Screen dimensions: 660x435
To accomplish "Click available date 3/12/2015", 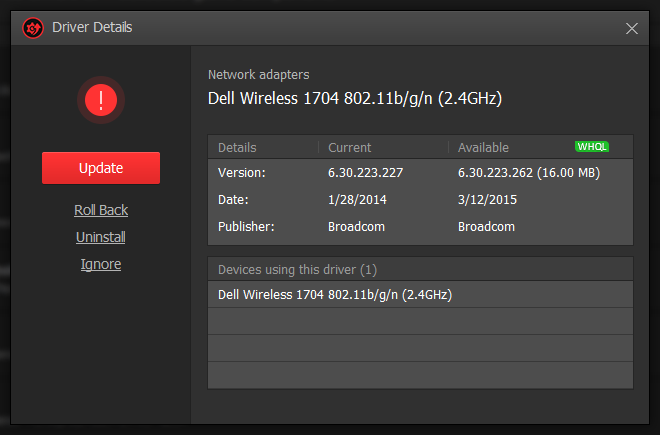I will 487,200.
